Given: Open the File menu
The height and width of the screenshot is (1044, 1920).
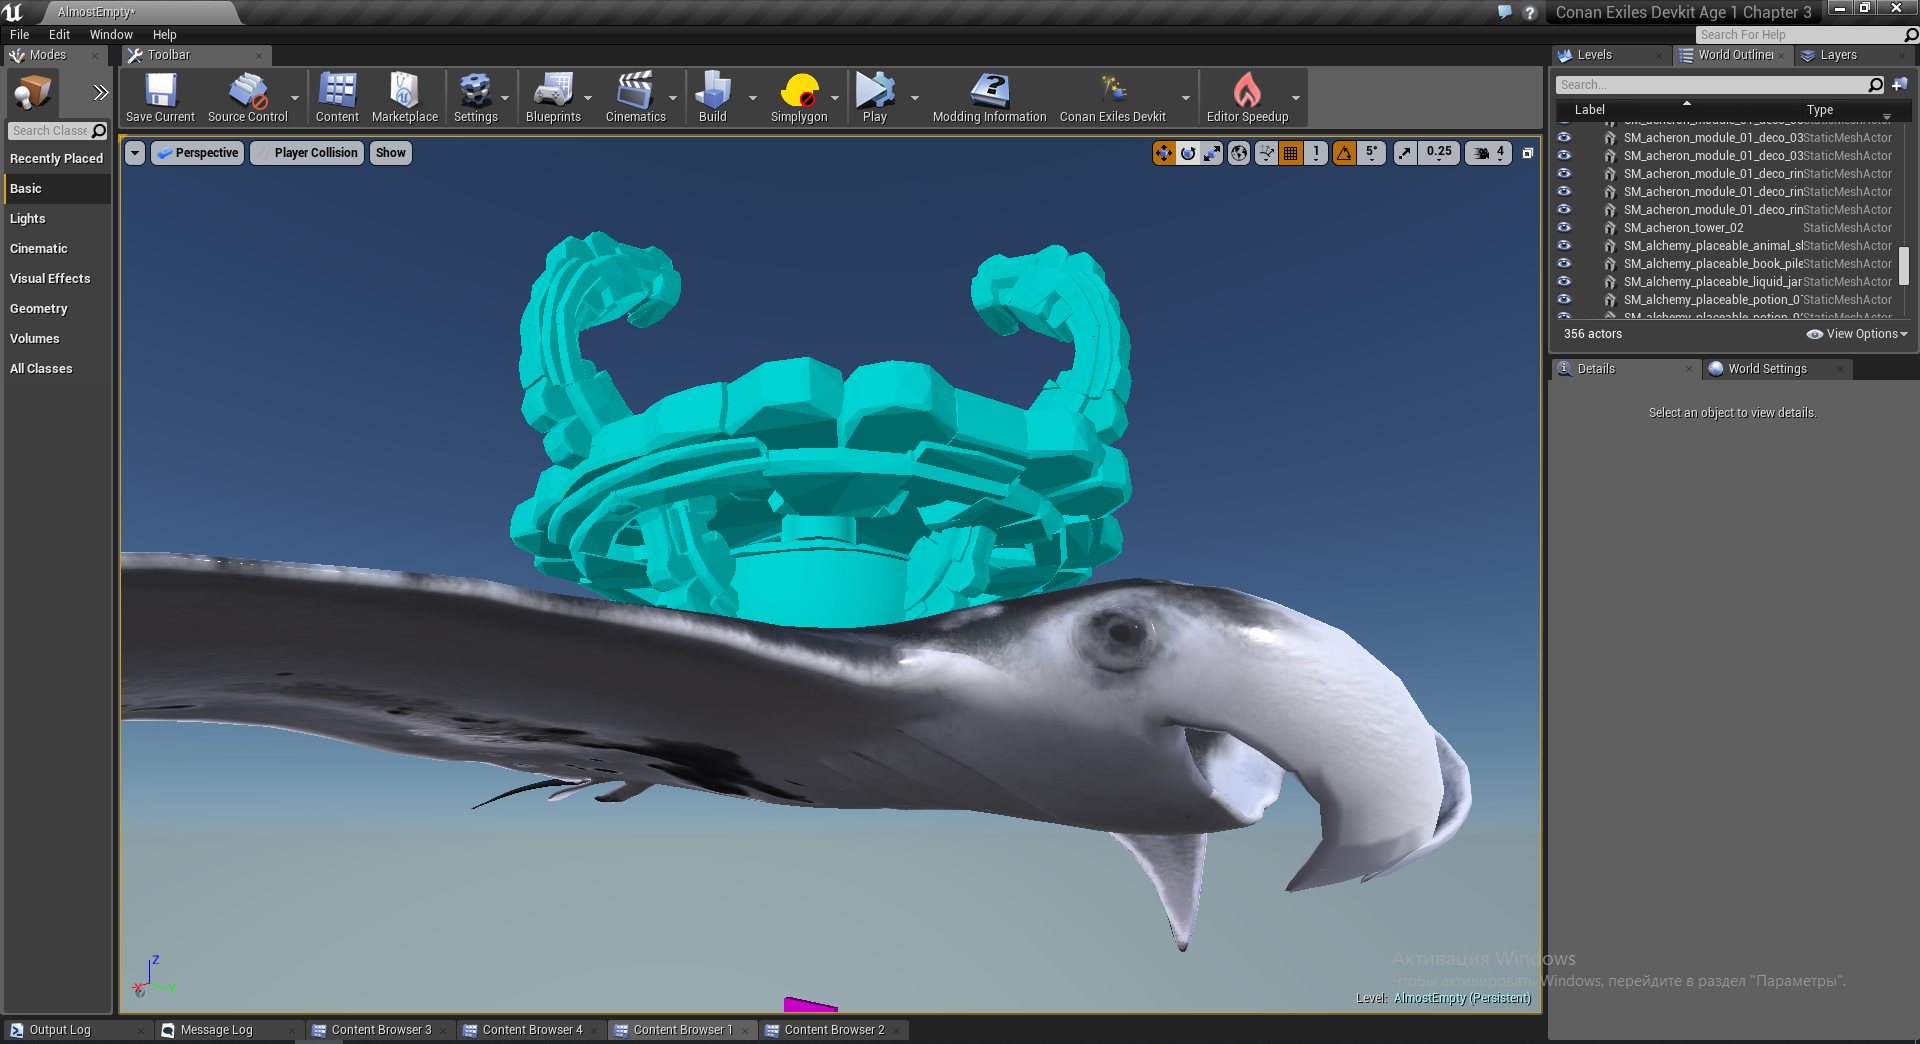Looking at the screenshot, I should point(20,34).
